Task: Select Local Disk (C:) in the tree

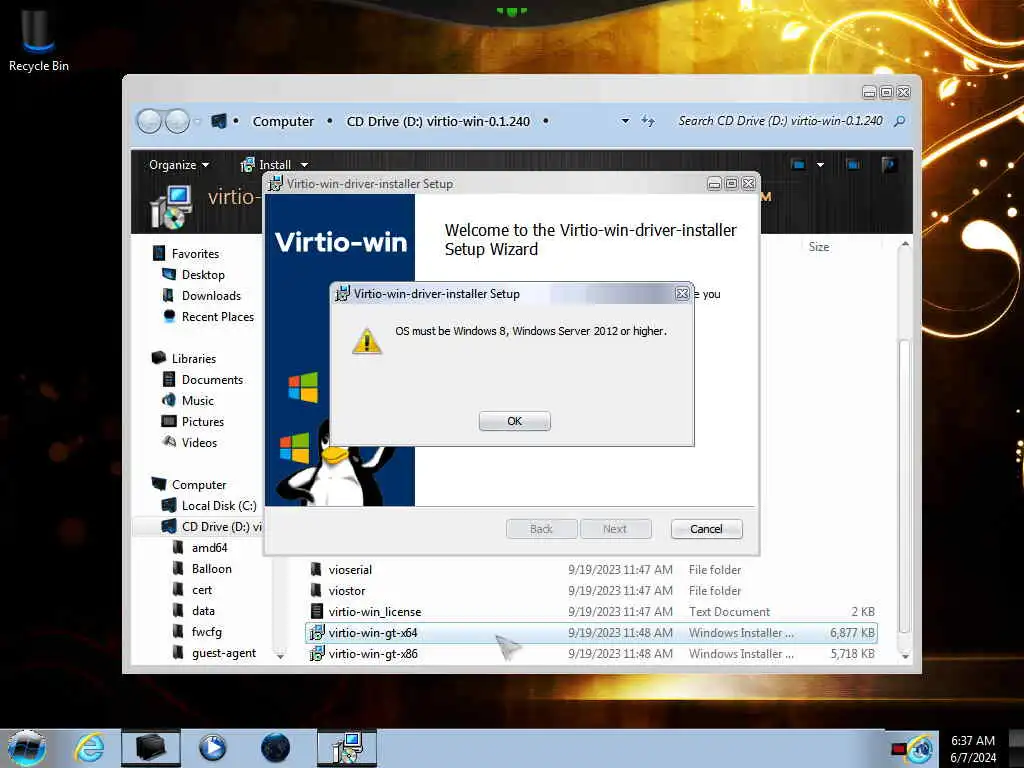Action: 218,505
